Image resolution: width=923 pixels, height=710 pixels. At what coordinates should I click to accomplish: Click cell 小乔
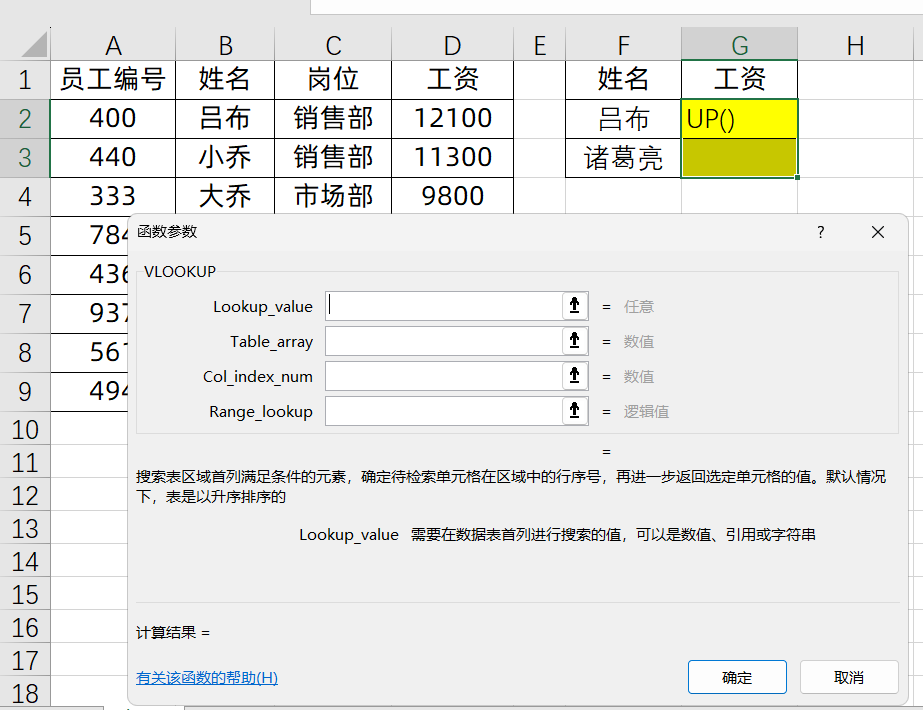coord(225,158)
